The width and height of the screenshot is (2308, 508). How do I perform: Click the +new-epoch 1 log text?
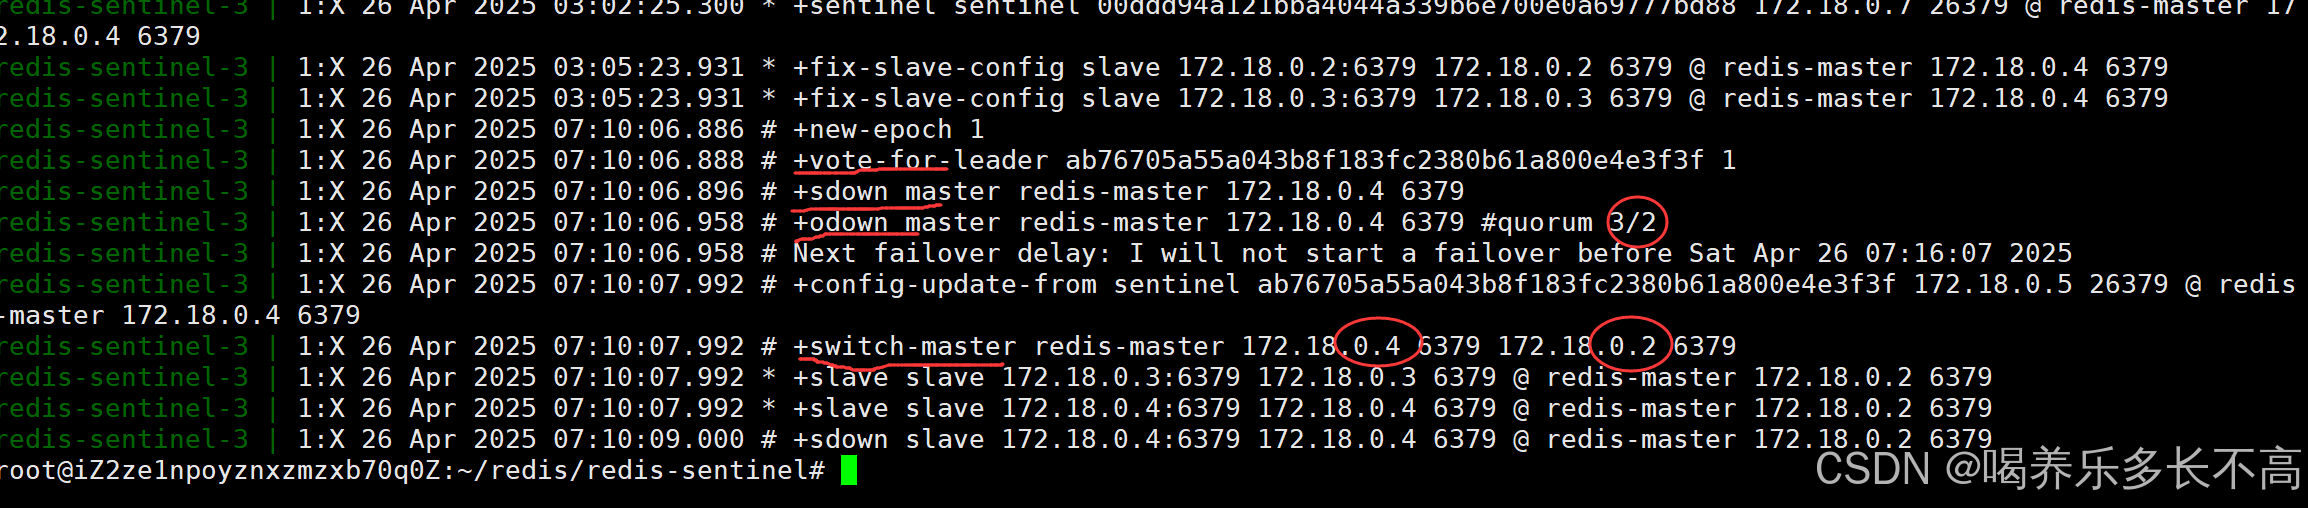889,129
